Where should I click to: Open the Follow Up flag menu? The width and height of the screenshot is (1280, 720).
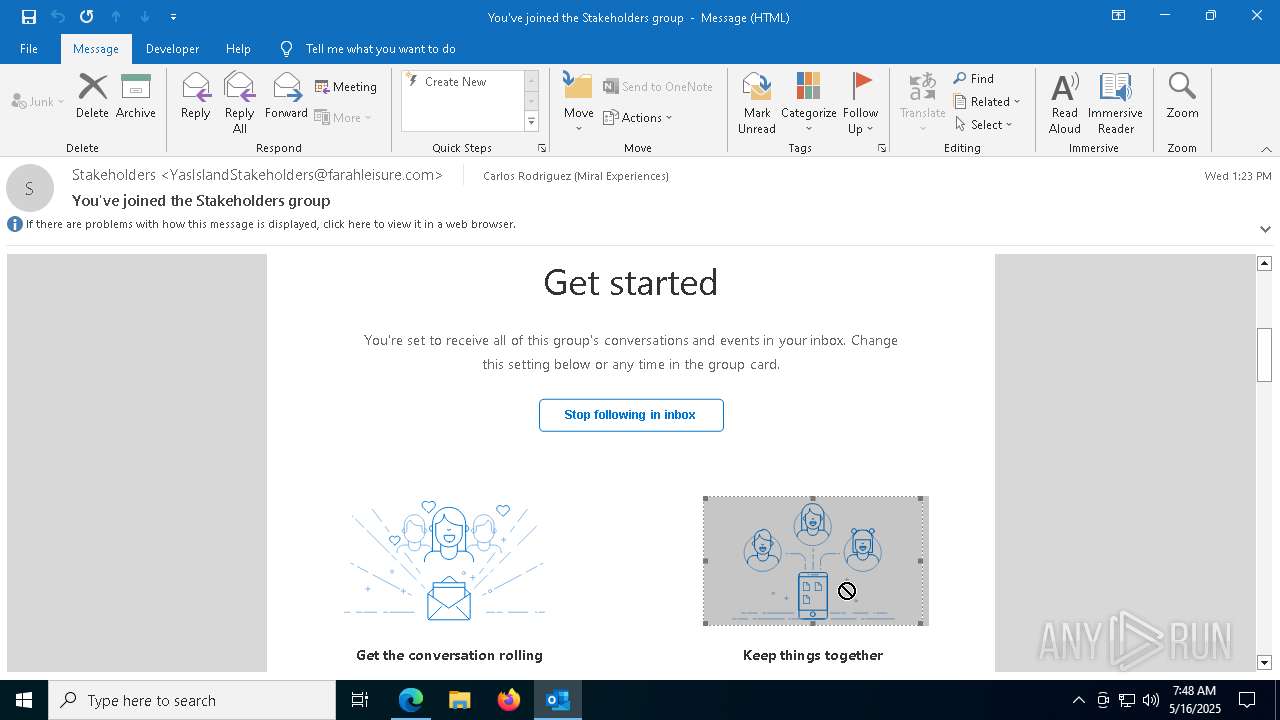click(x=860, y=103)
